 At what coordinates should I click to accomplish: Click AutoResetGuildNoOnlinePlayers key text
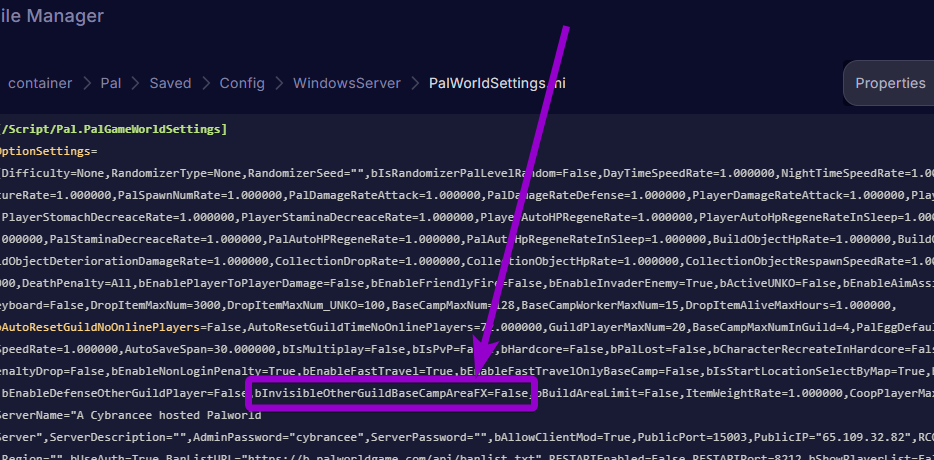(100, 327)
